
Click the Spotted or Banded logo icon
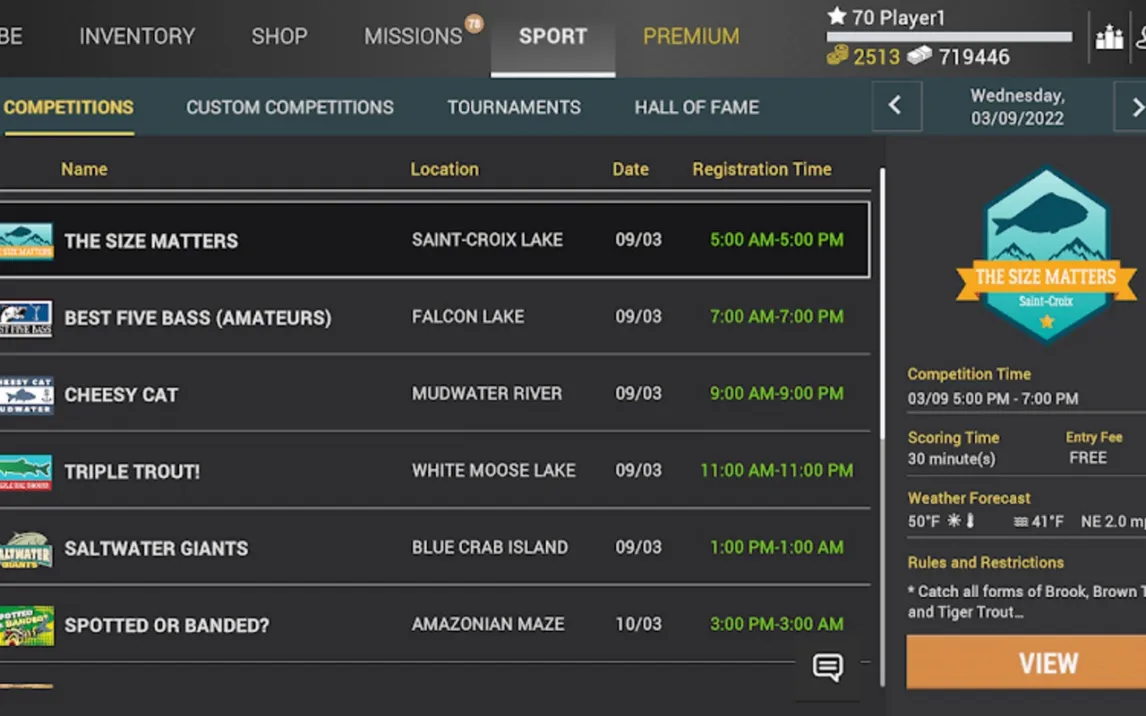pyautogui.click(x=26, y=625)
